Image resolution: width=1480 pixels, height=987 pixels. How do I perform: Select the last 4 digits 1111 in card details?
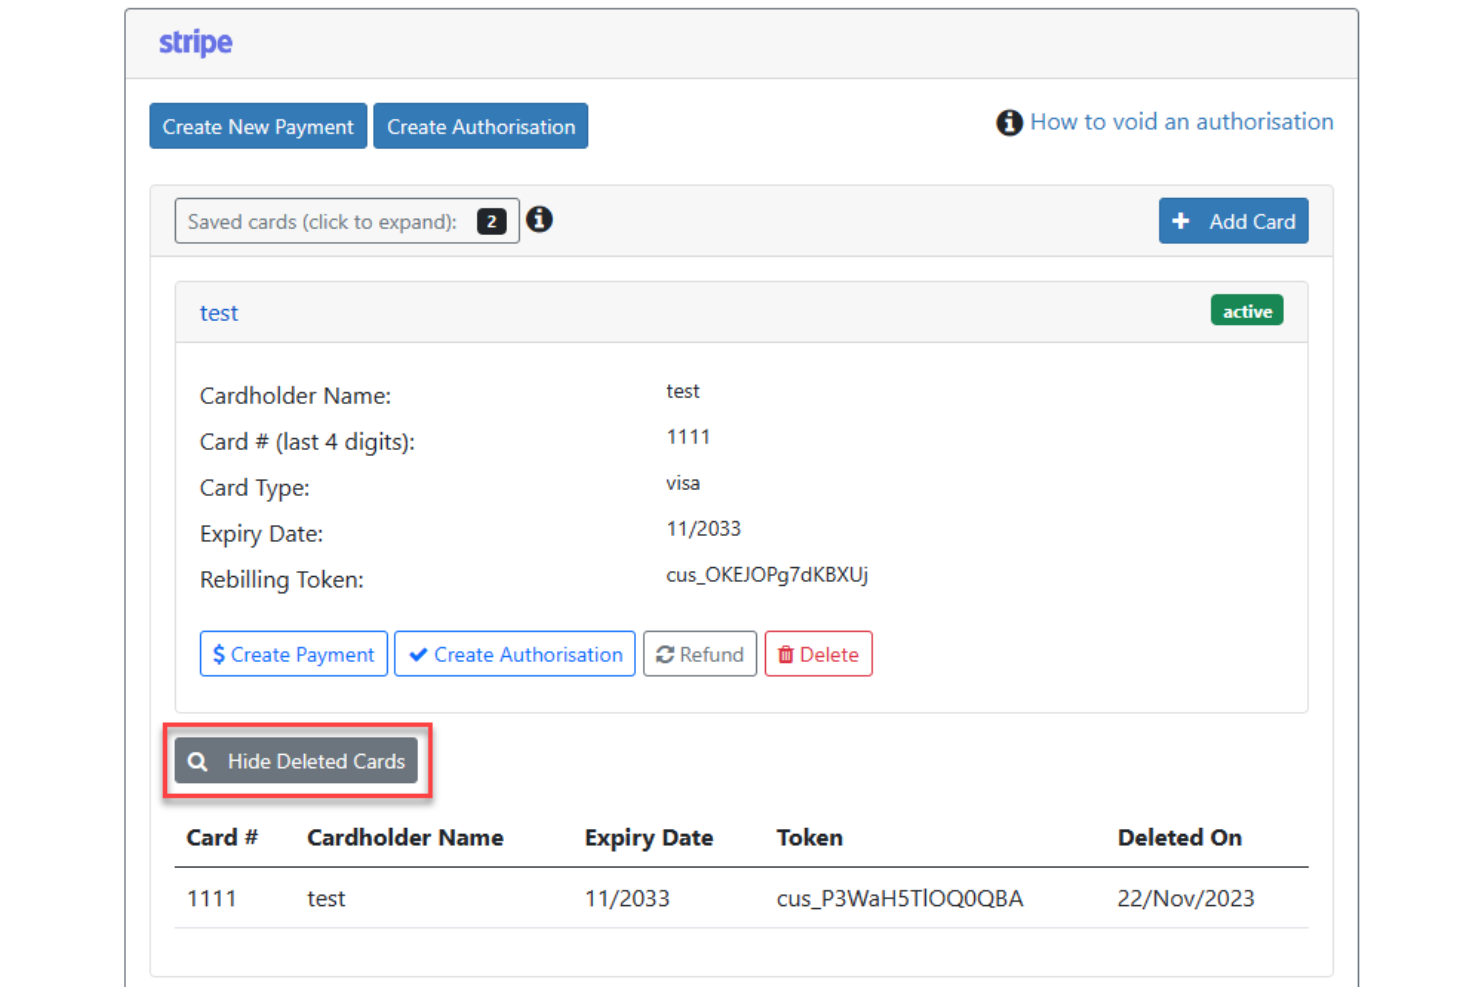(688, 437)
